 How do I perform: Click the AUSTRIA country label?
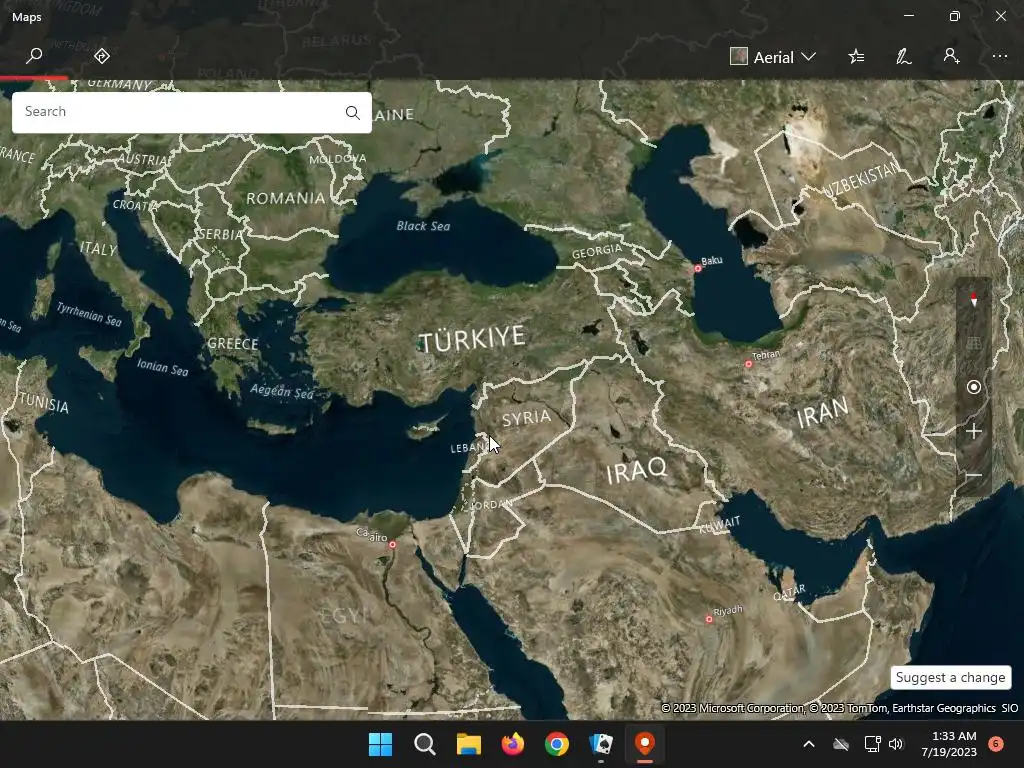click(142, 159)
